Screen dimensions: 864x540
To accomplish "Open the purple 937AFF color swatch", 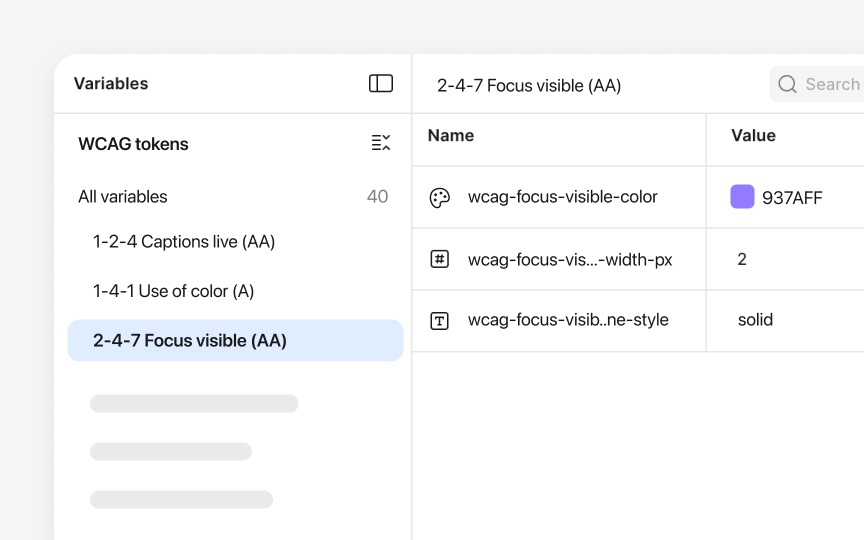I will [x=742, y=197].
